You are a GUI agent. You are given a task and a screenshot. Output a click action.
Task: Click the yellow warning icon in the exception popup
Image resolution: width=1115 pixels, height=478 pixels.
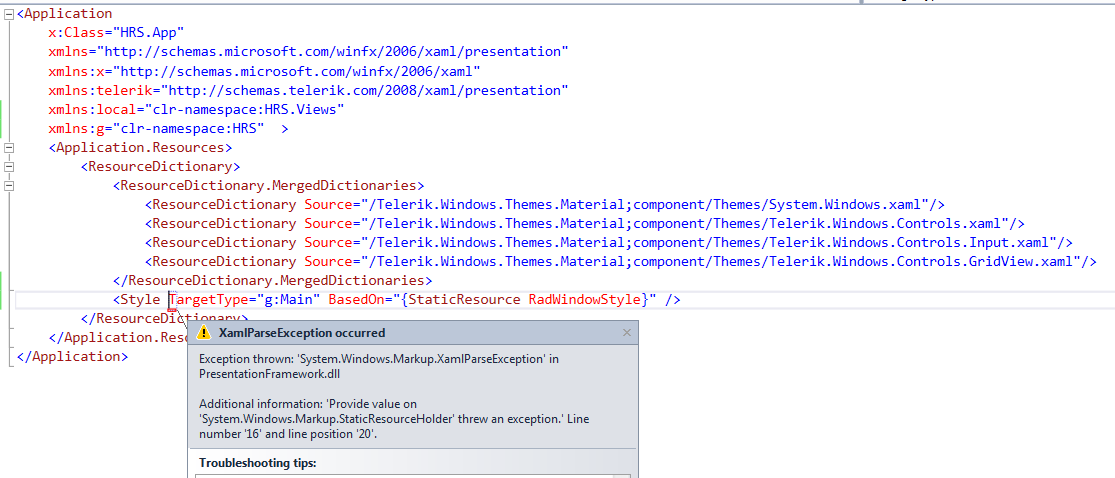coord(204,333)
